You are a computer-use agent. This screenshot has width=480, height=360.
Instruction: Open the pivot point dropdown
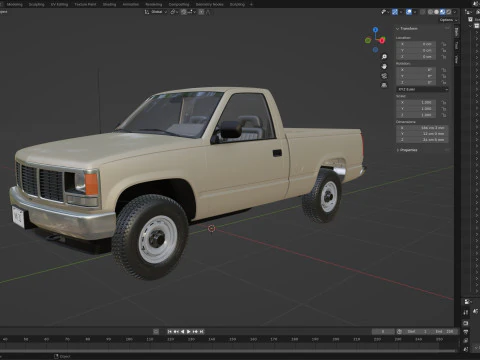tap(175, 12)
